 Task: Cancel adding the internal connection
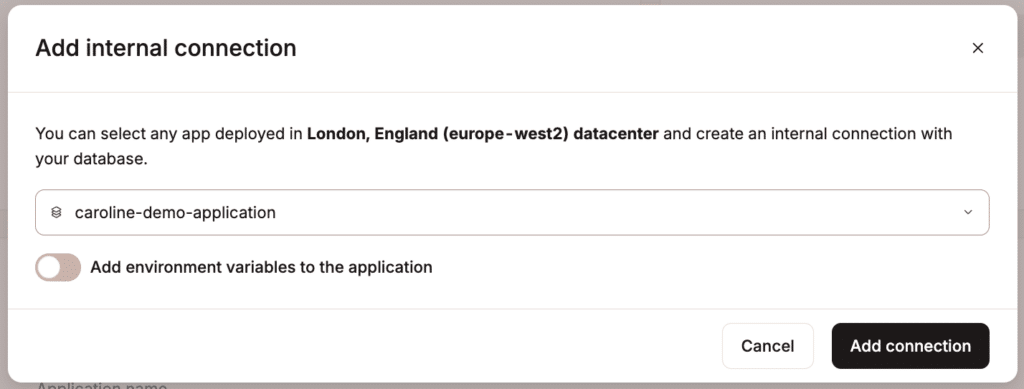[x=767, y=346]
